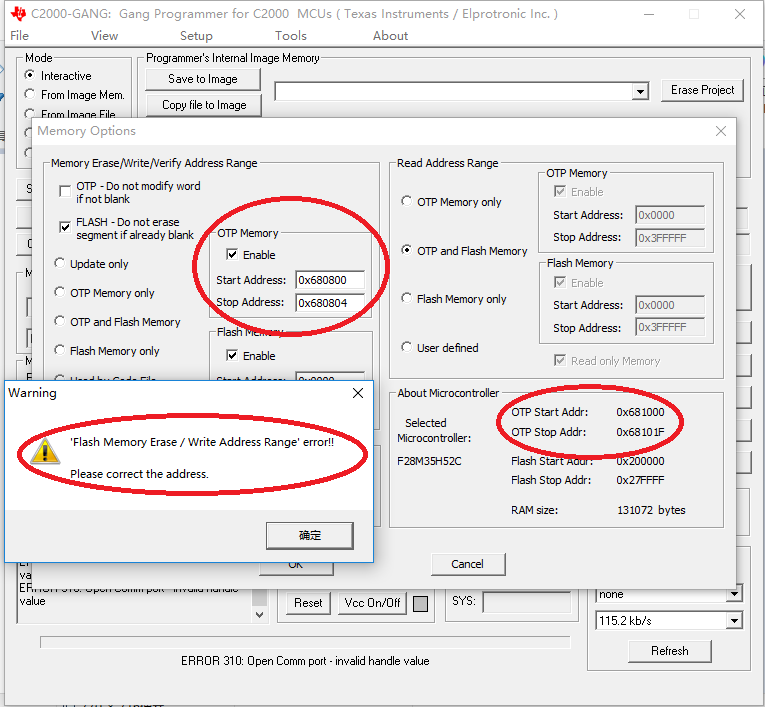Screen dimensions: 768x712
Task: Click Vcc On/Off button
Action: (x=372, y=603)
